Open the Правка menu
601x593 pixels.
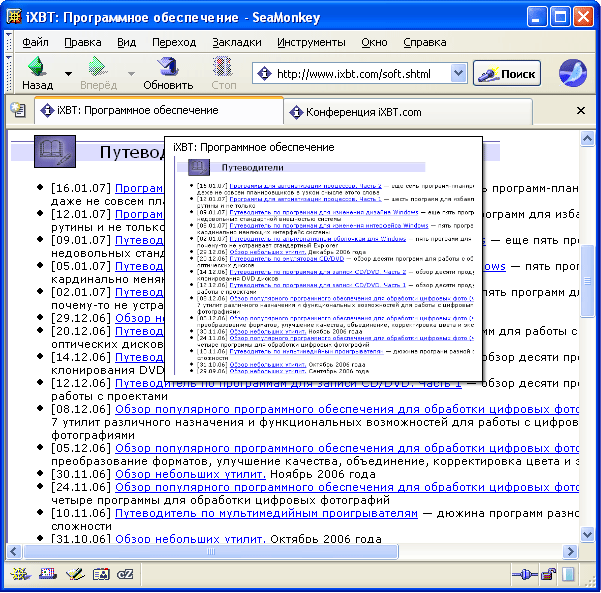tap(83, 42)
